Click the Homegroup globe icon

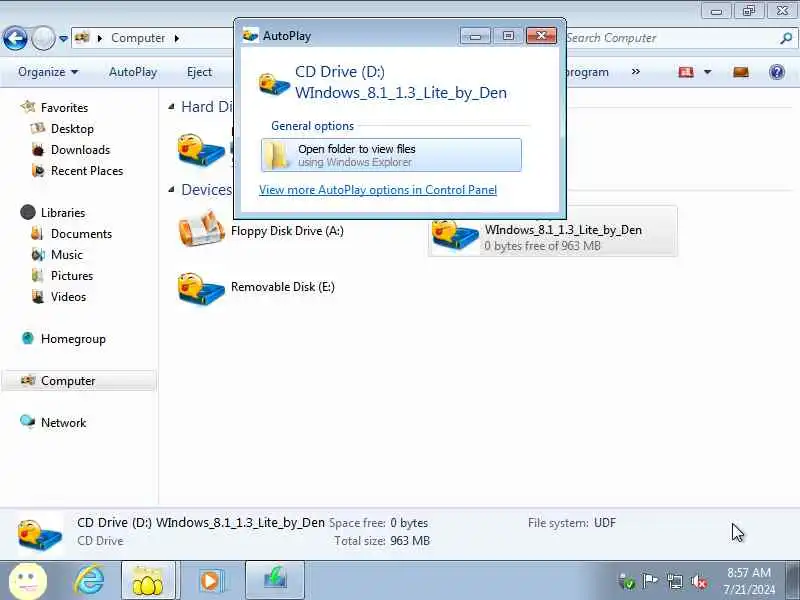(28, 338)
